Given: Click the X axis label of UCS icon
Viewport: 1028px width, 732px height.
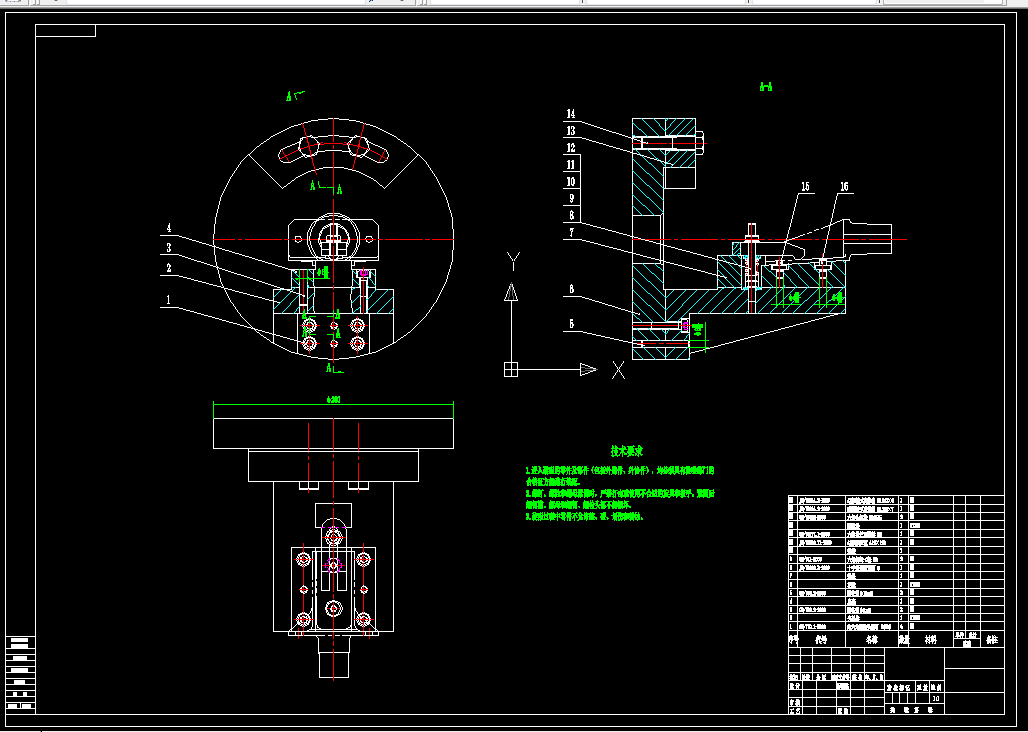Looking at the screenshot, I should coord(618,370).
